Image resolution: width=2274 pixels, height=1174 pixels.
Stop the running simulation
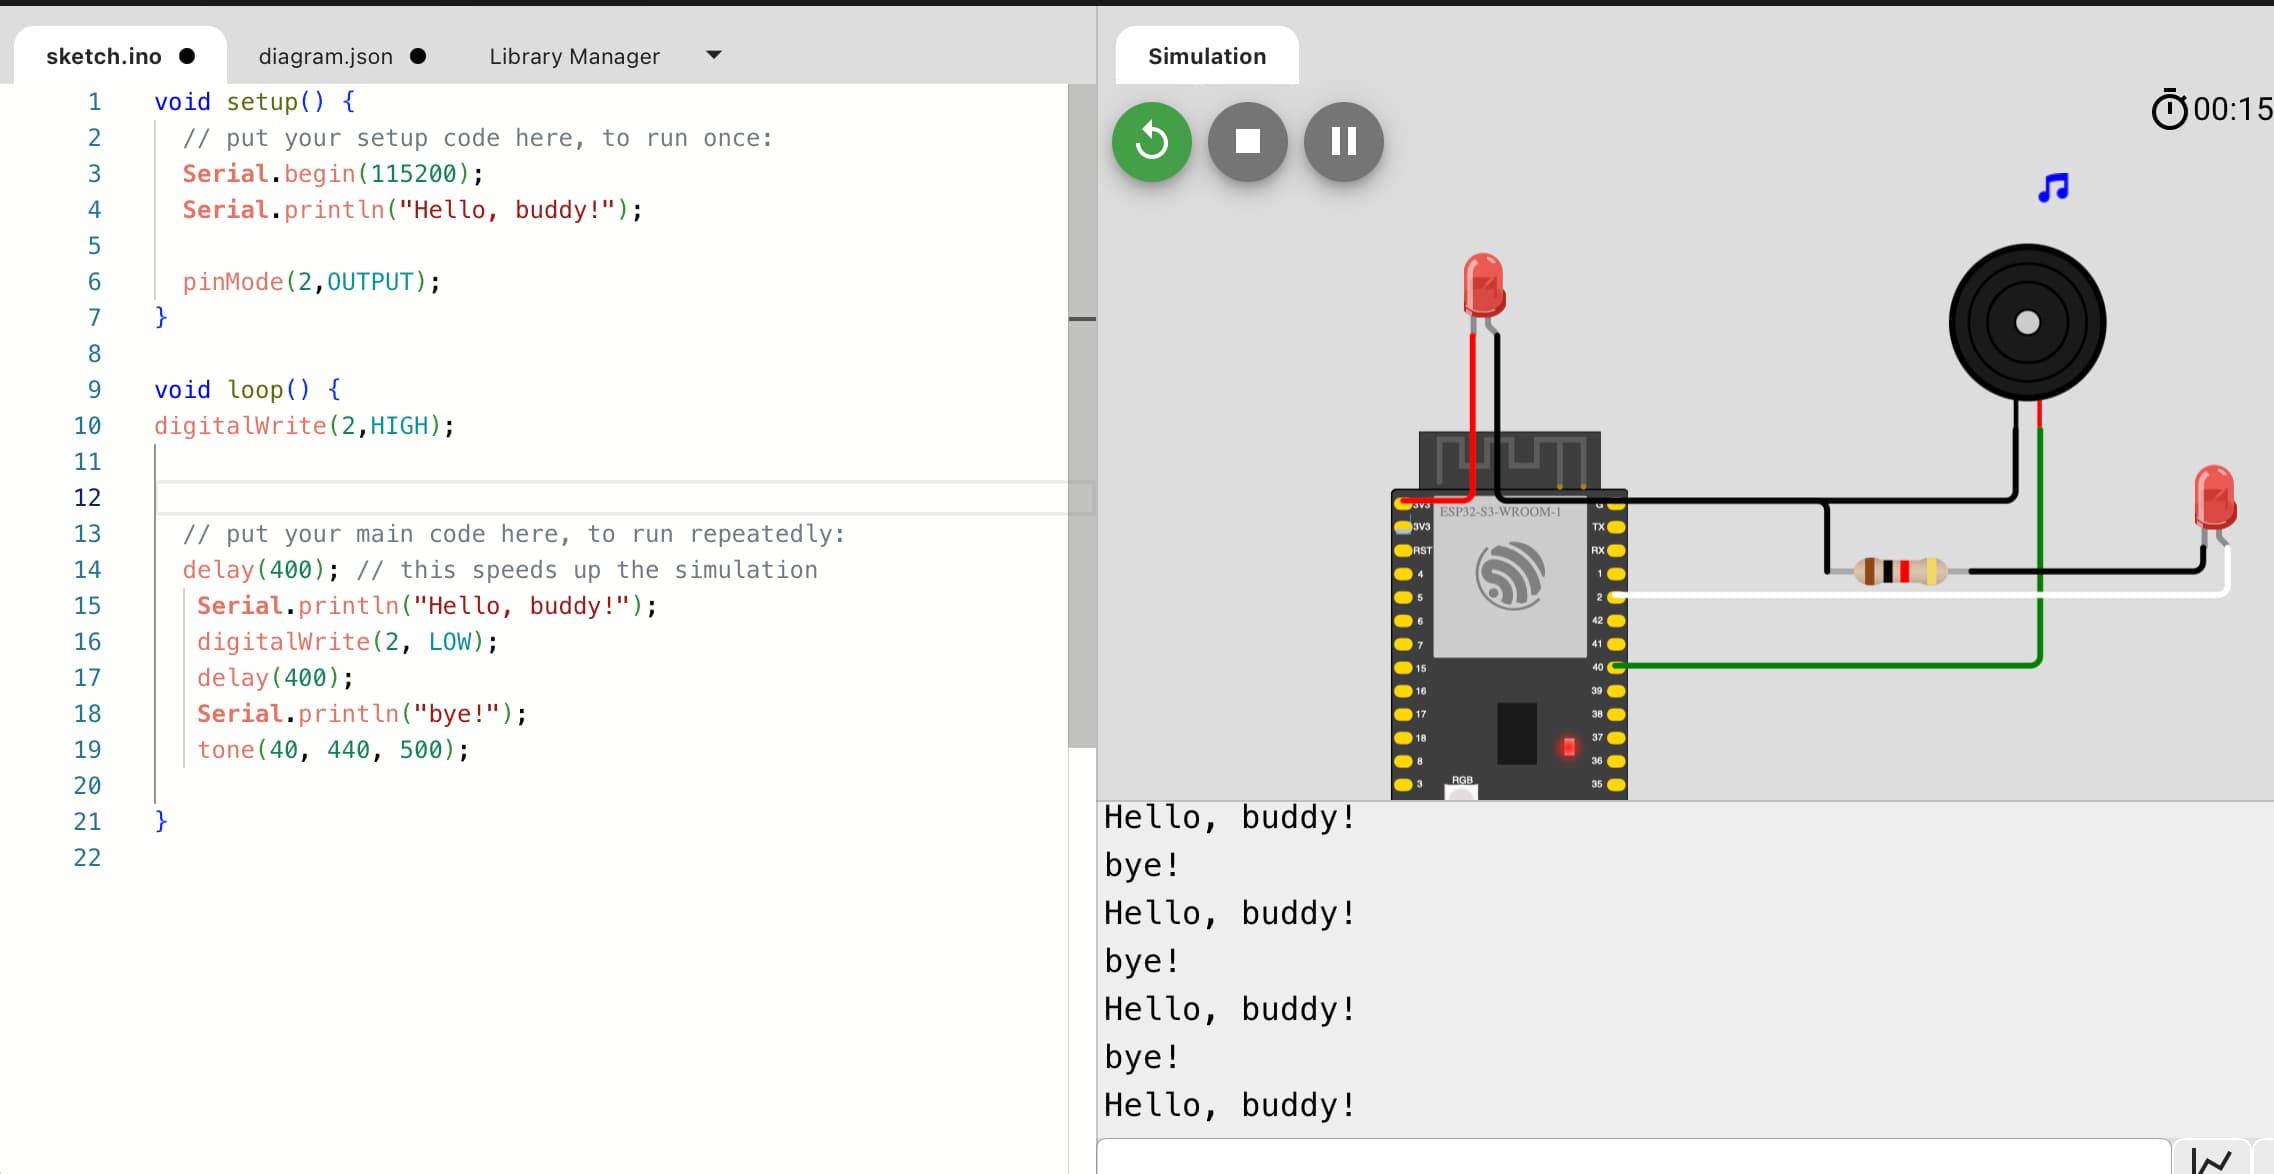[1247, 142]
